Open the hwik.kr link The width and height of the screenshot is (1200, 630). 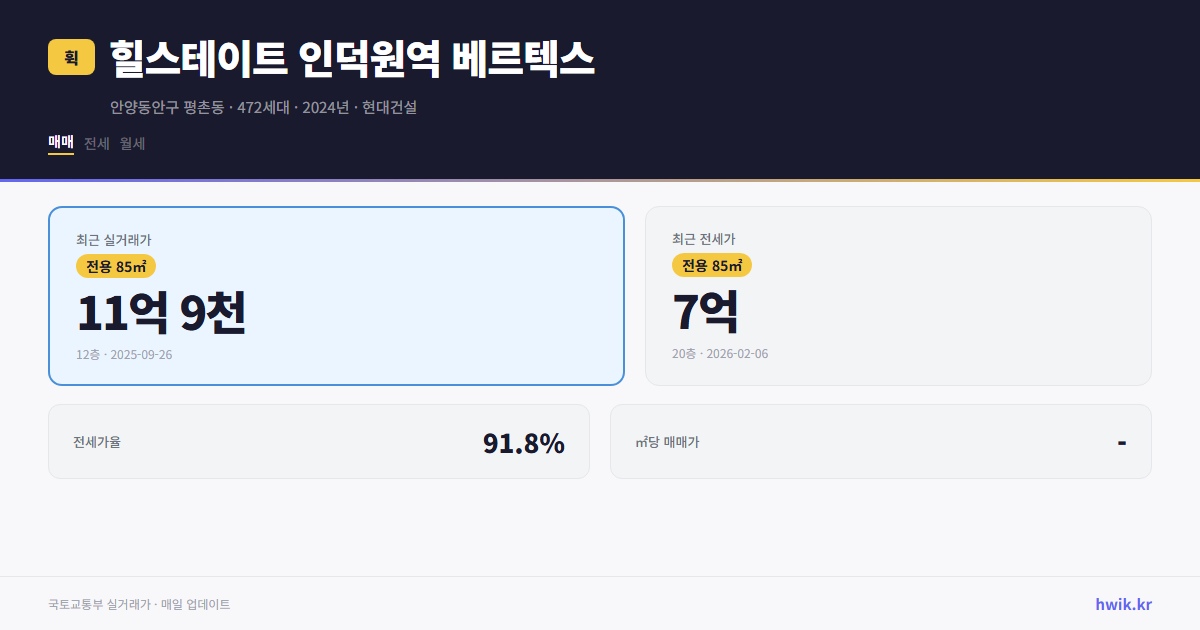click(x=1122, y=603)
